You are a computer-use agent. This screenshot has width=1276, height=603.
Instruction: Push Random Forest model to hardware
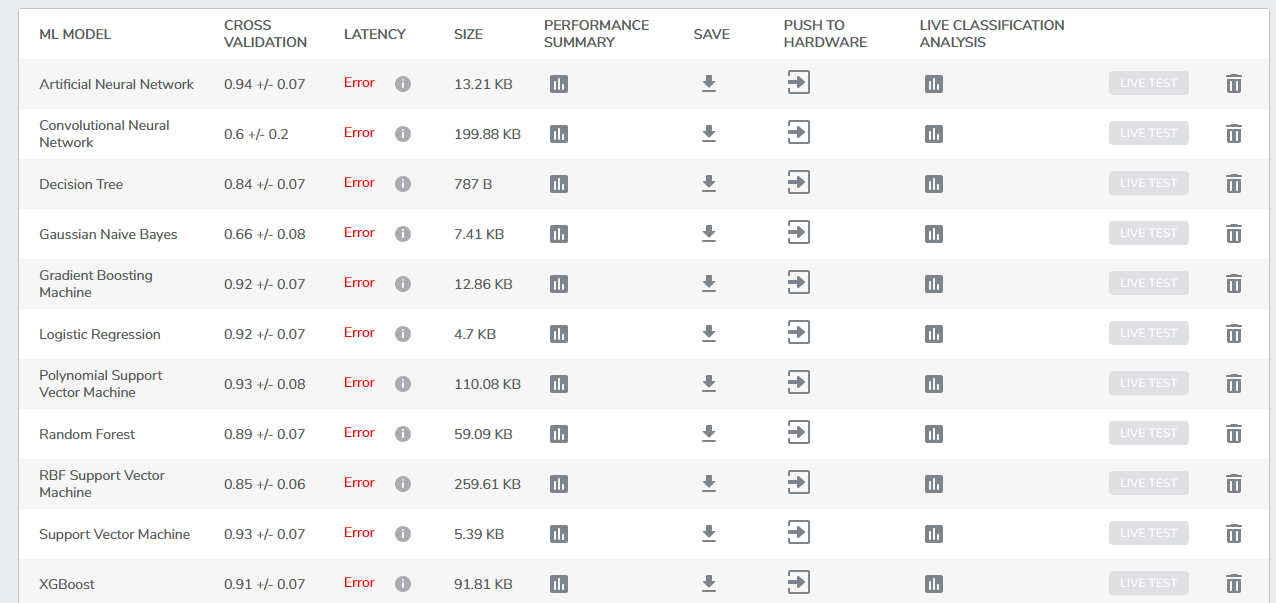(x=797, y=432)
